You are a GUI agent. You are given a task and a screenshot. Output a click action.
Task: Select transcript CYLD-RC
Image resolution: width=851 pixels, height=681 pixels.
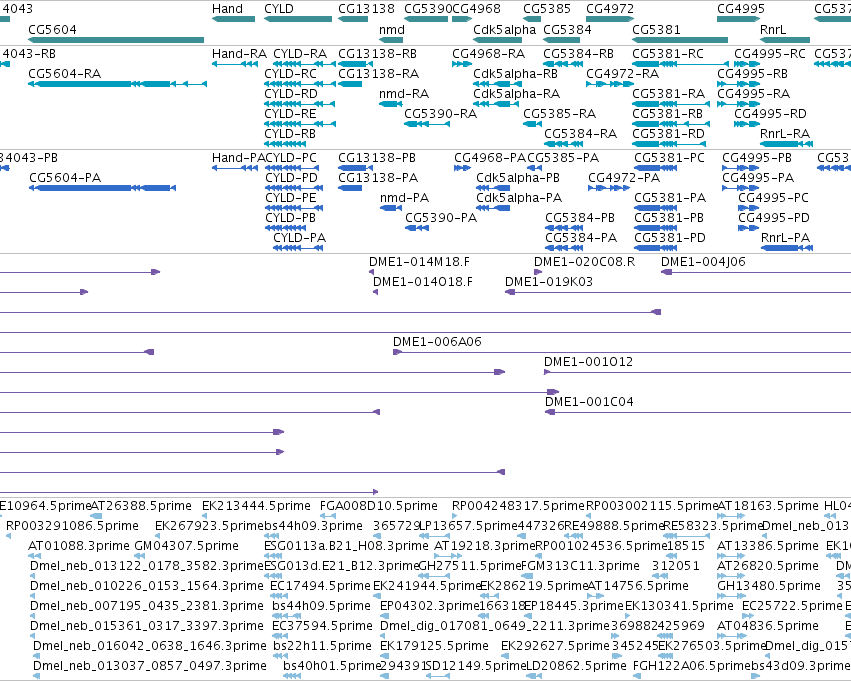290,74
